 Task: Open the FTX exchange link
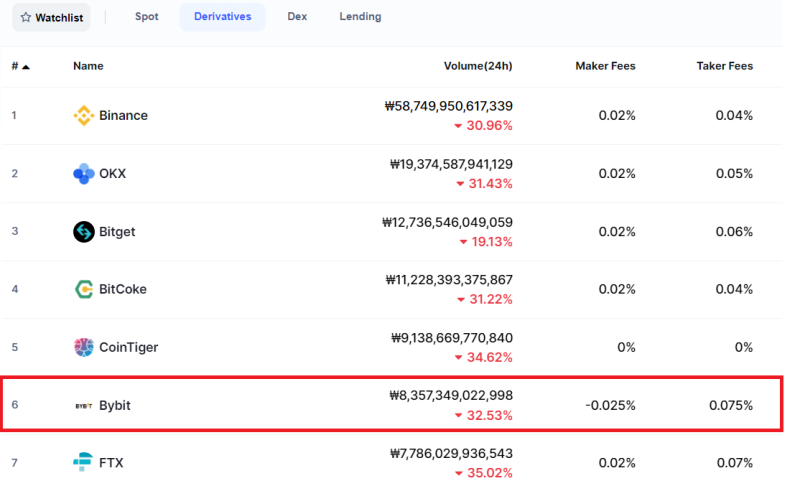(x=111, y=463)
